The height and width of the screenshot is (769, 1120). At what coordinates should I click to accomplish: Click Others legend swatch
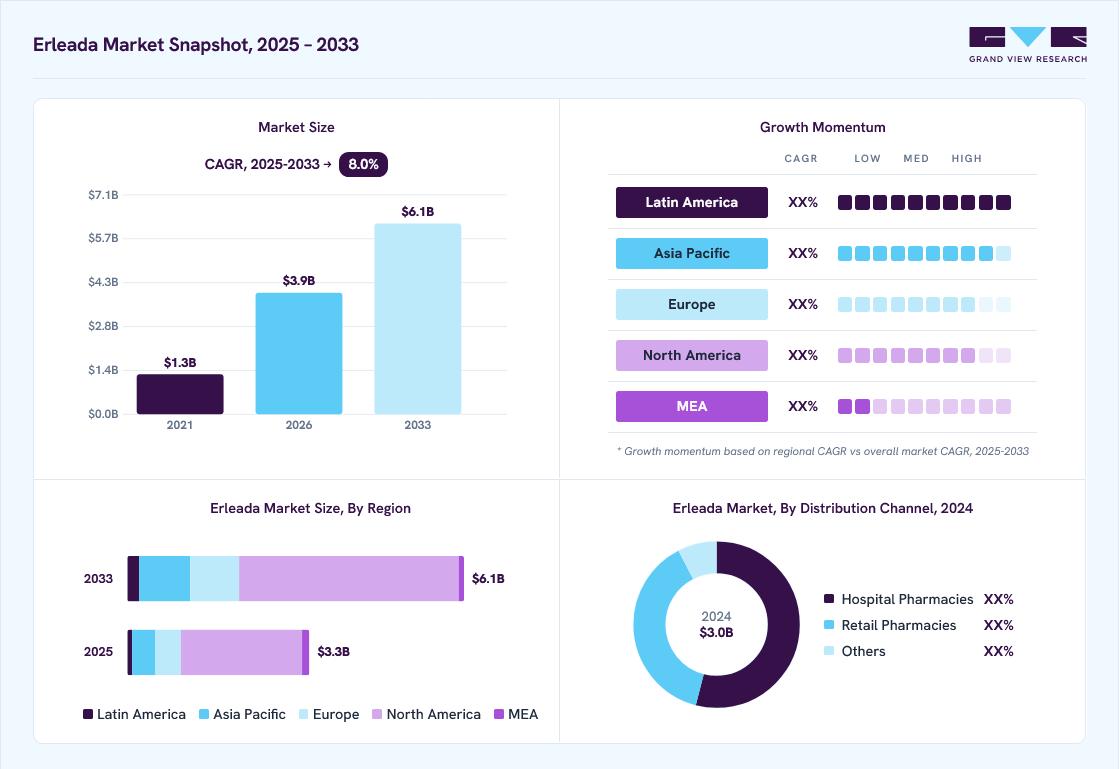click(829, 650)
